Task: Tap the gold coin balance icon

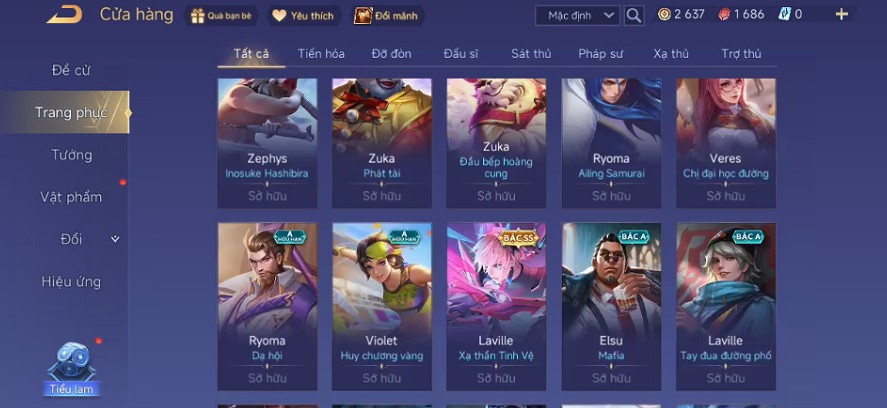Action: coord(665,15)
